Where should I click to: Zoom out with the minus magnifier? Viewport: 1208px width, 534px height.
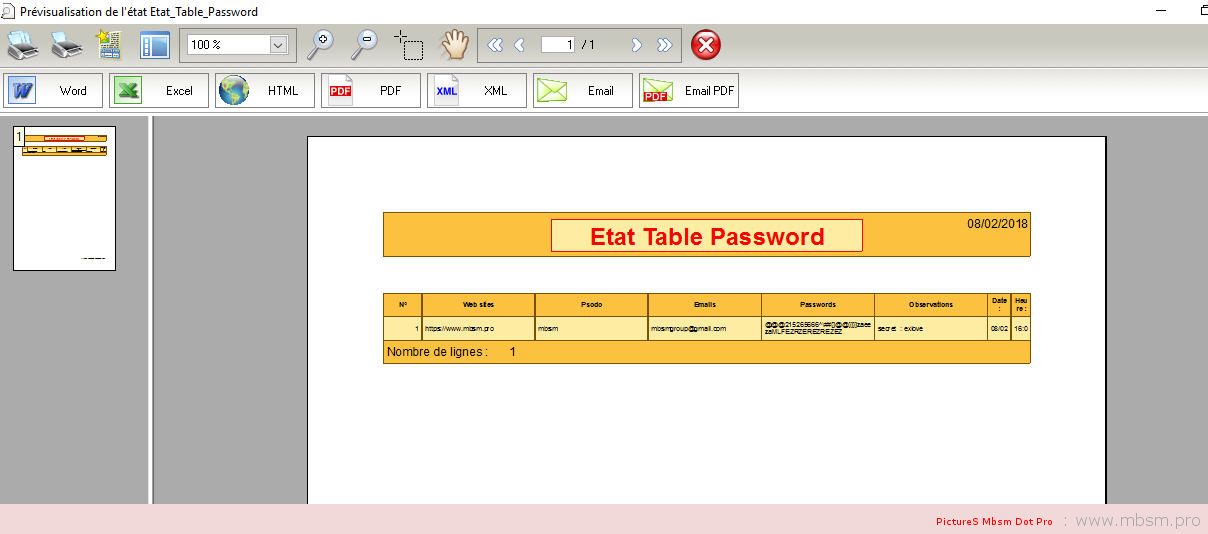(x=365, y=44)
